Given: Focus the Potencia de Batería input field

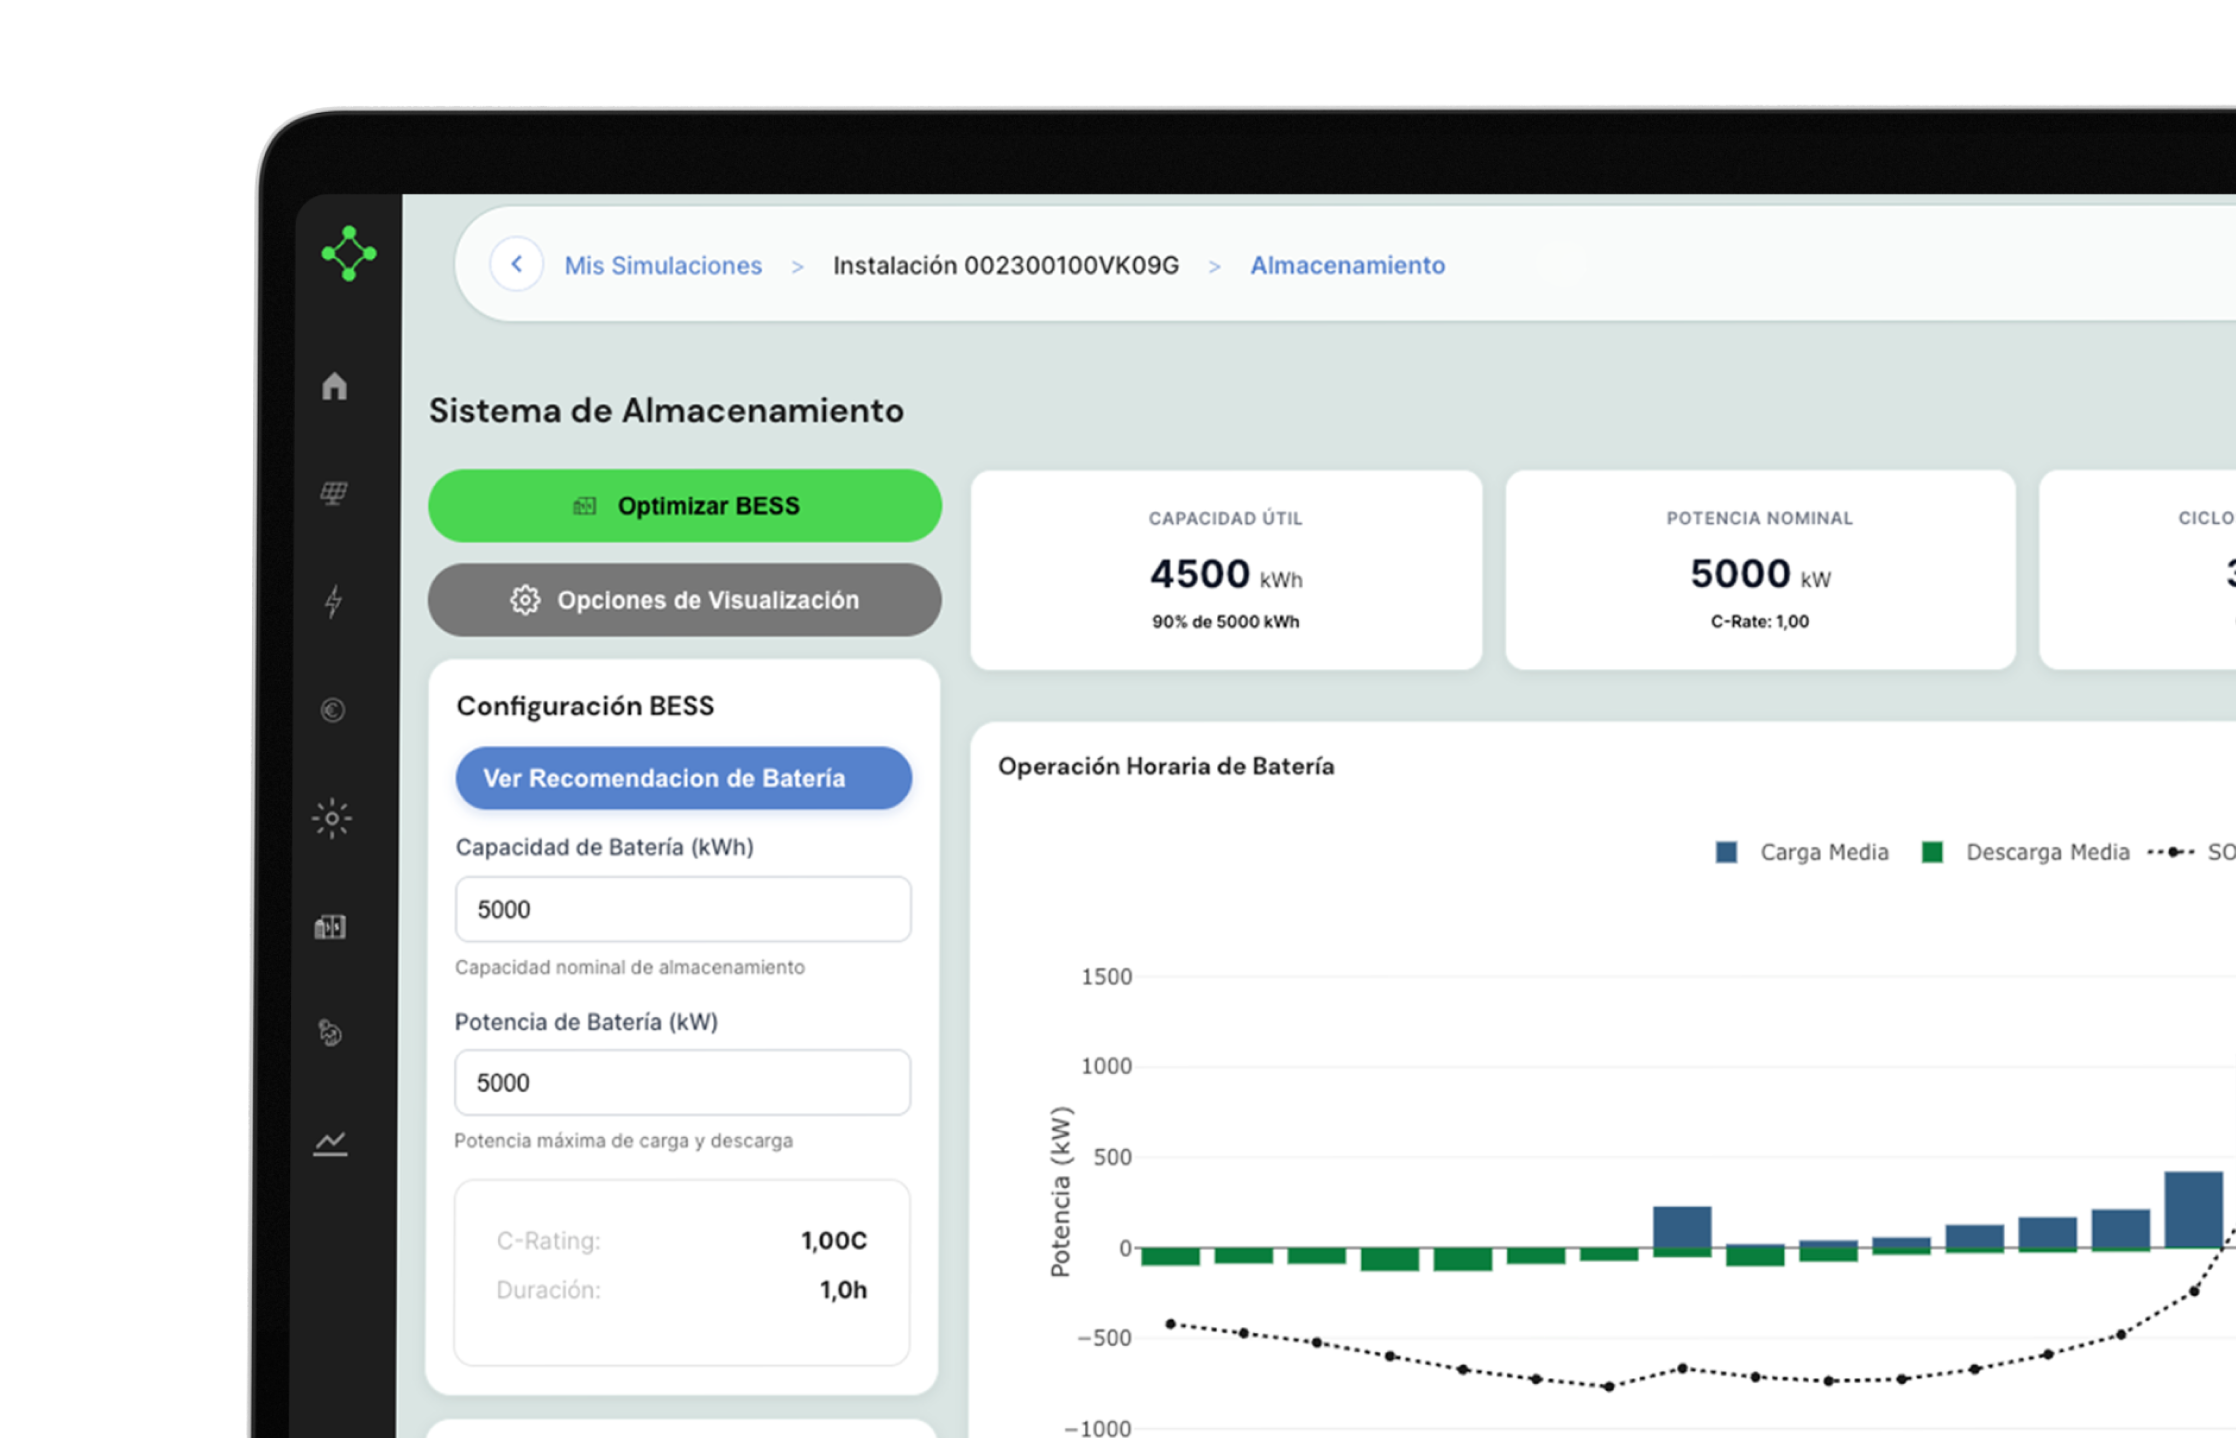Looking at the screenshot, I should [x=683, y=1082].
